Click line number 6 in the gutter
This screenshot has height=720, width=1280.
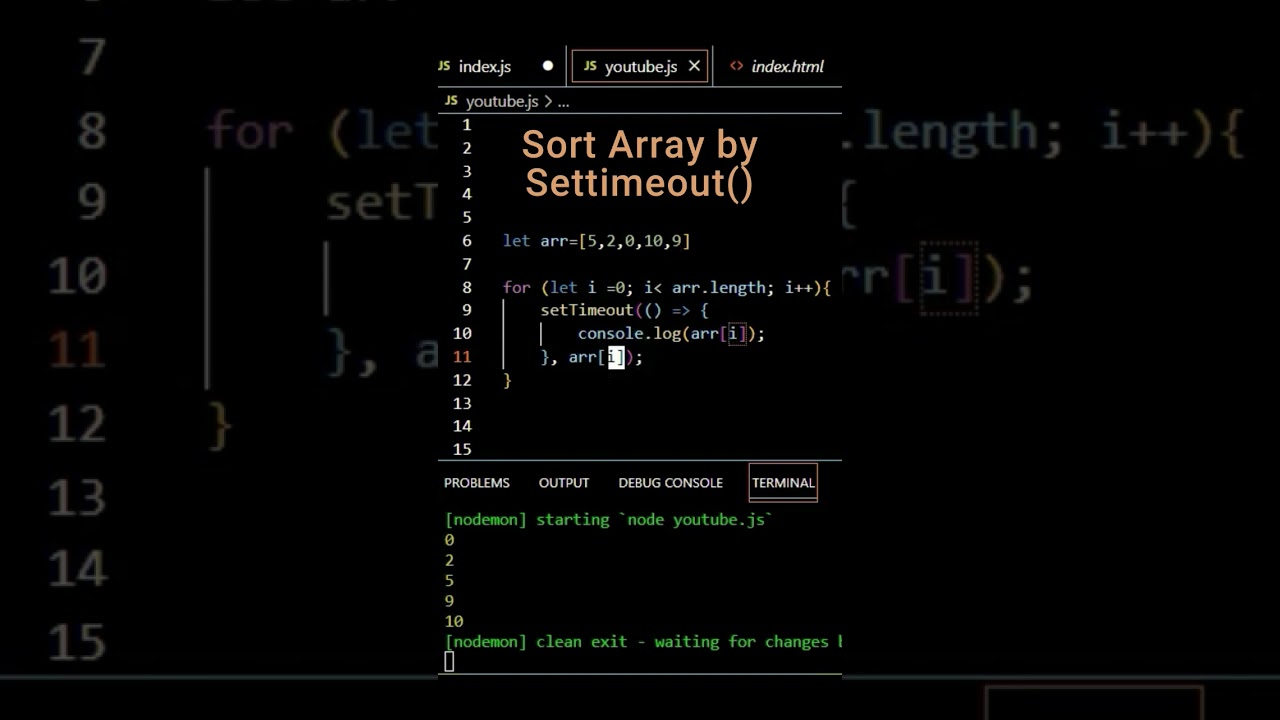466,241
